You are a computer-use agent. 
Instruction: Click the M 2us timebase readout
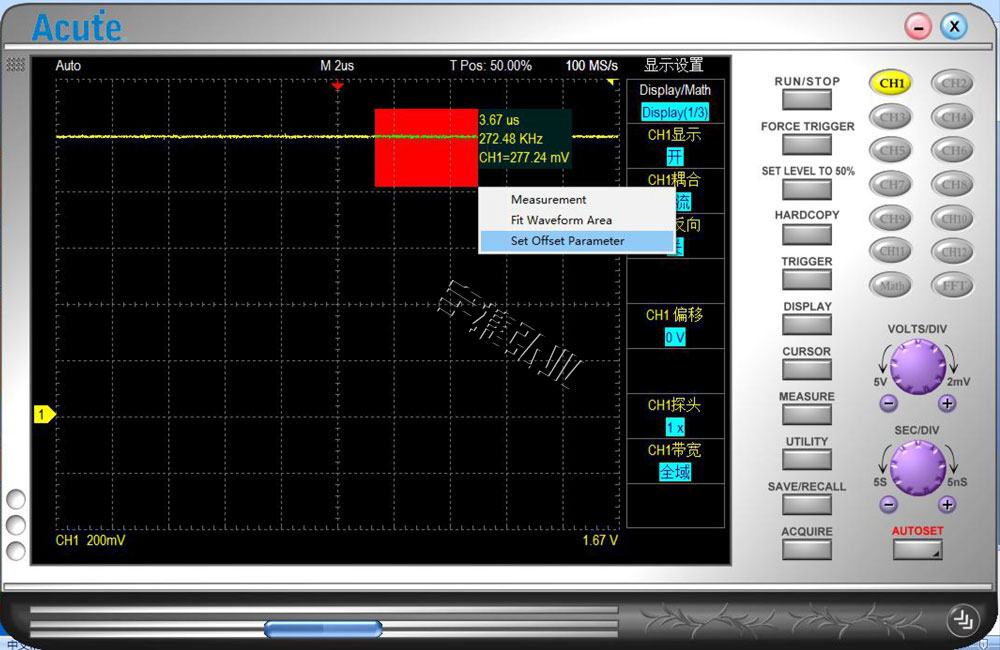click(337, 66)
